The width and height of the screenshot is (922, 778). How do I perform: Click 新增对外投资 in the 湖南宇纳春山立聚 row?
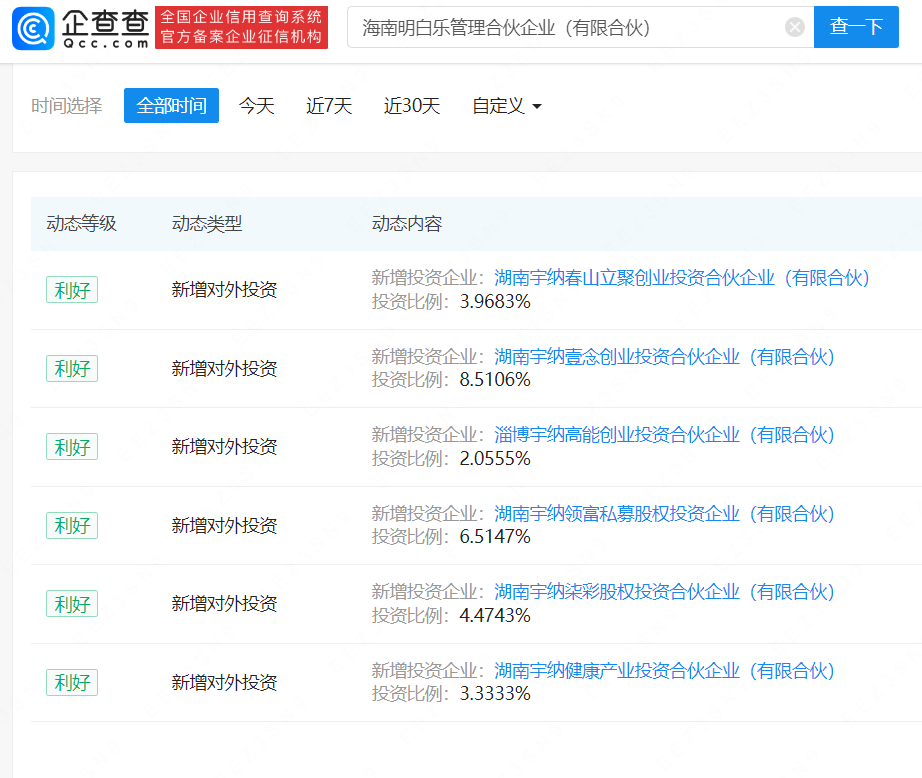(224, 289)
